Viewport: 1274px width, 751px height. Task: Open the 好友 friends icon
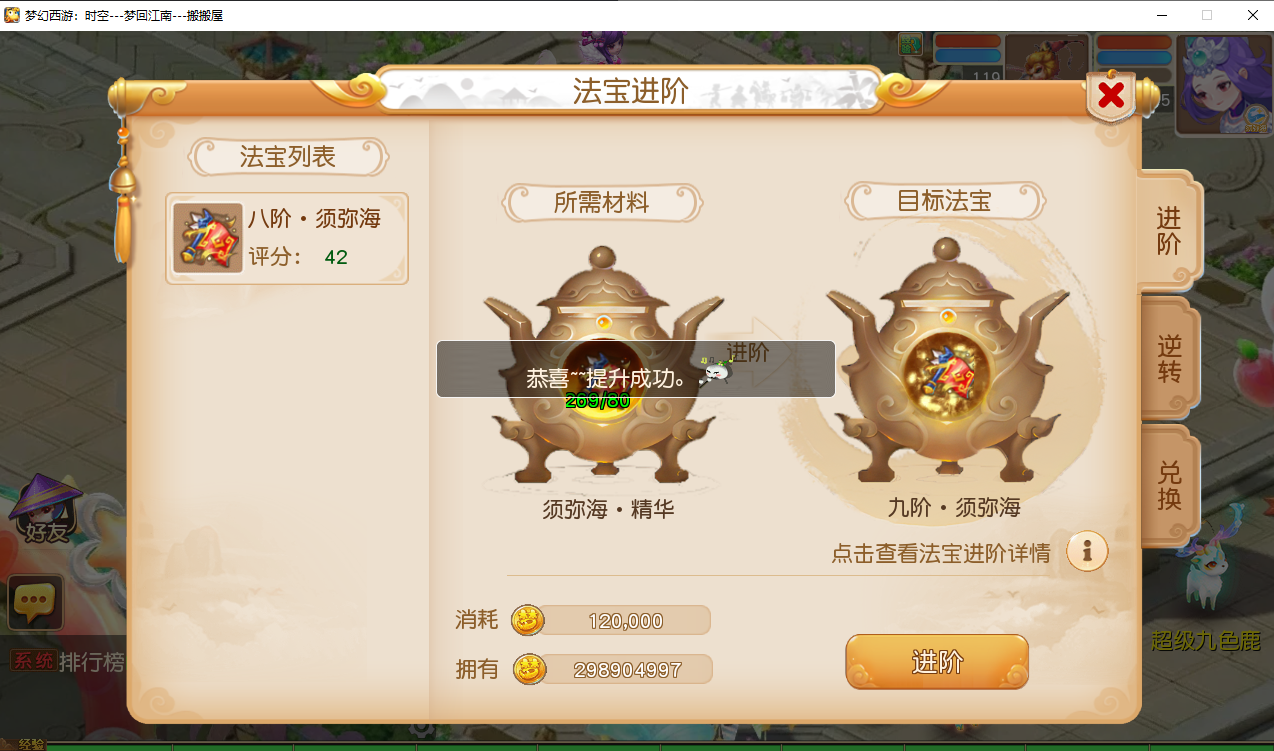click(x=46, y=511)
